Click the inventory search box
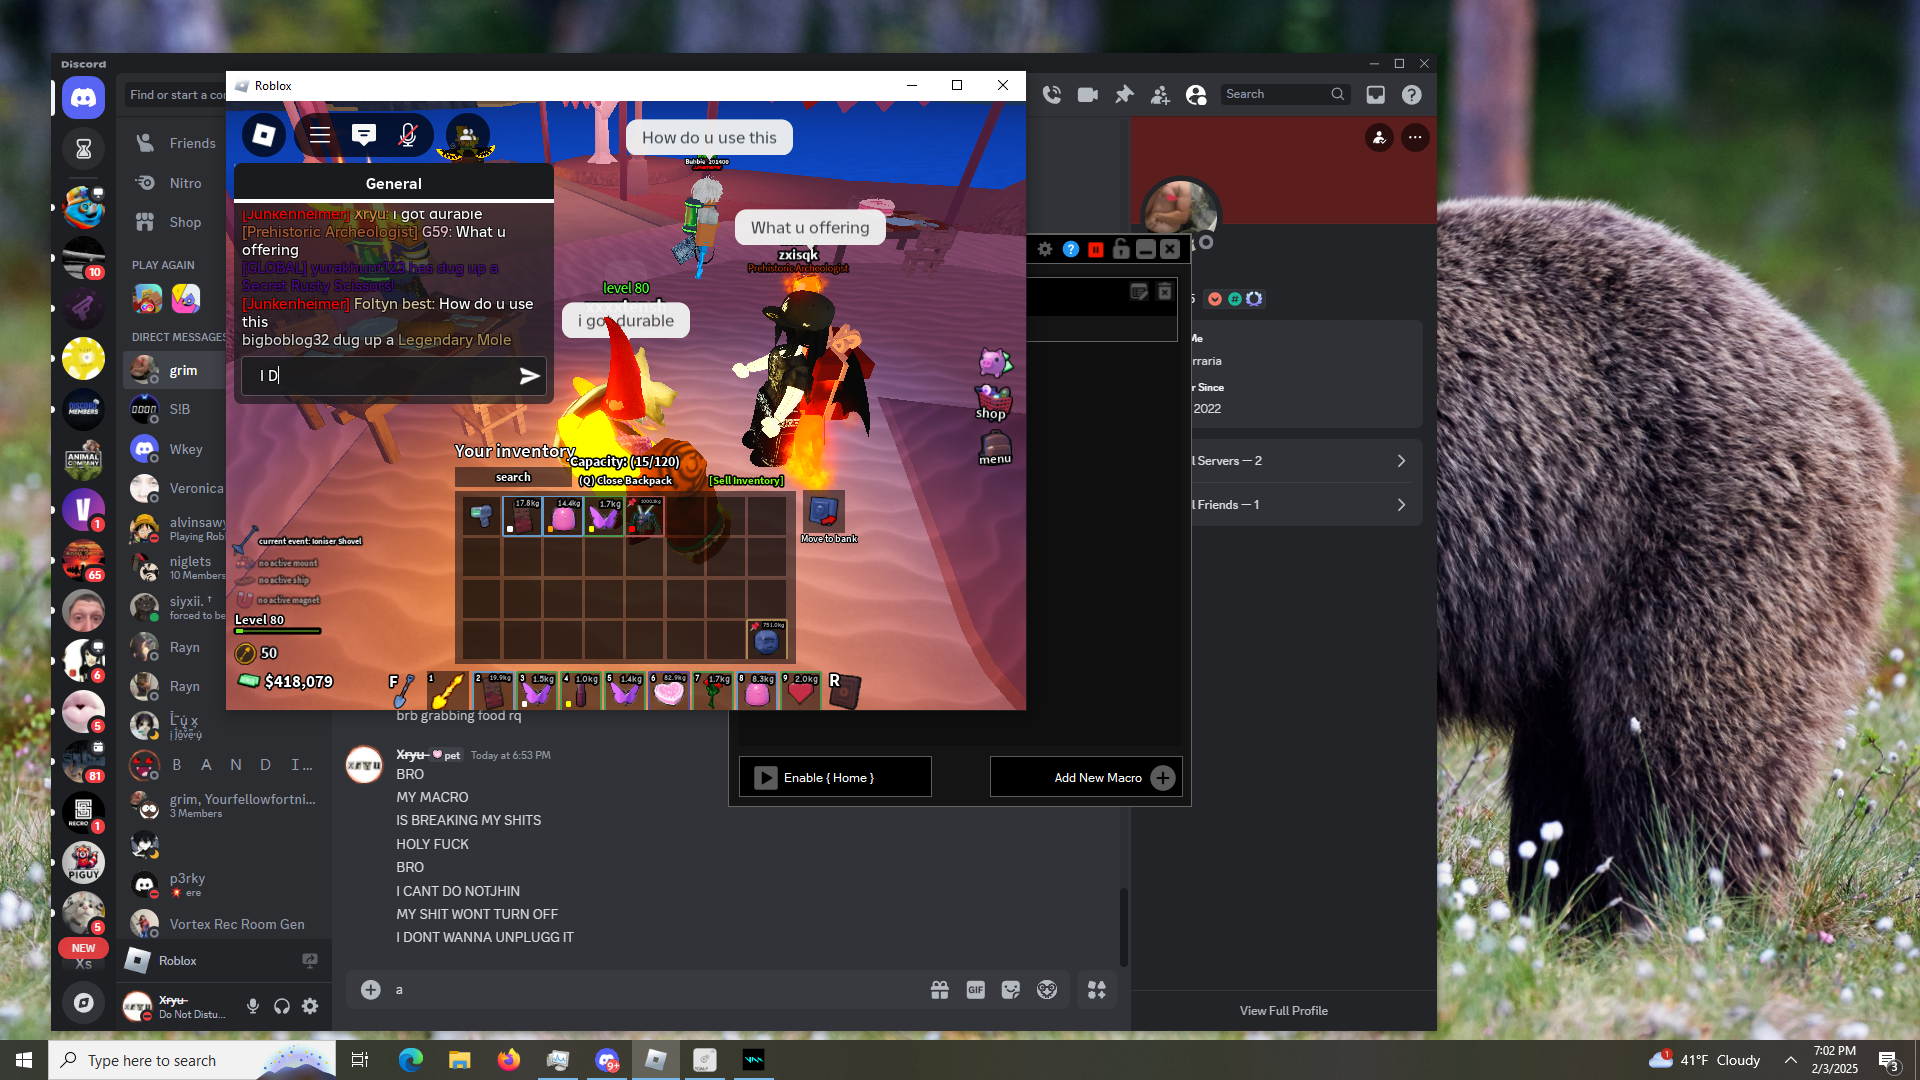The image size is (1920, 1080). coord(513,477)
